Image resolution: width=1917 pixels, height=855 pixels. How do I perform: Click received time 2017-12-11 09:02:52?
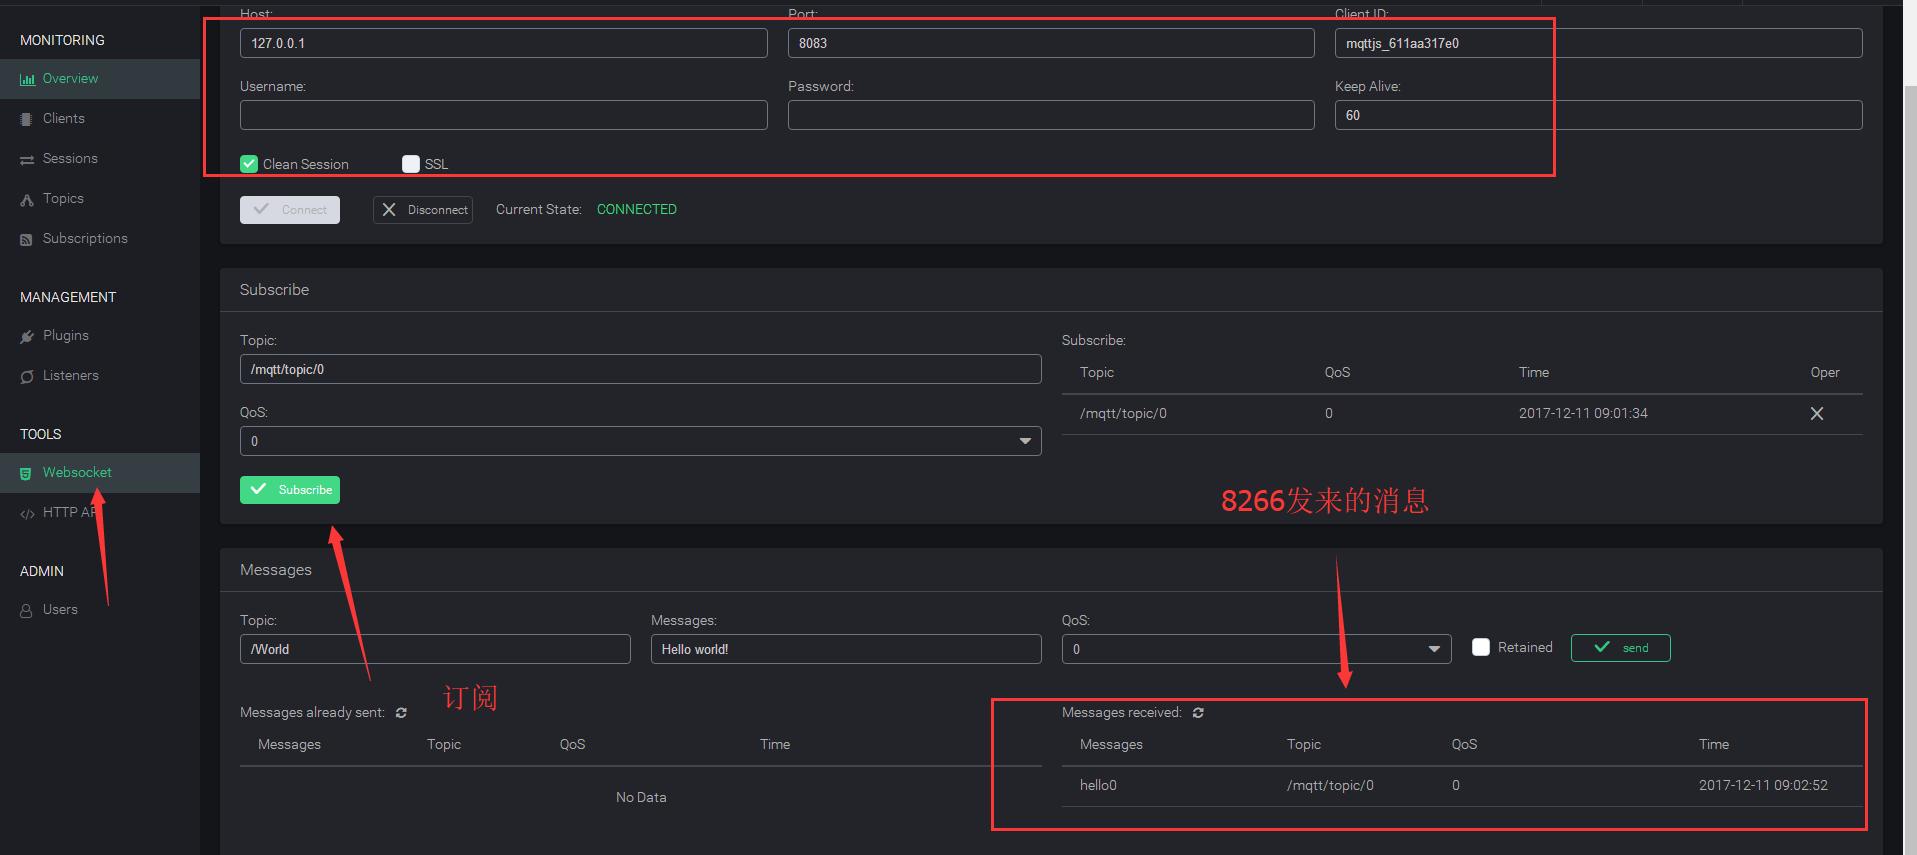click(x=1763, y=786)
